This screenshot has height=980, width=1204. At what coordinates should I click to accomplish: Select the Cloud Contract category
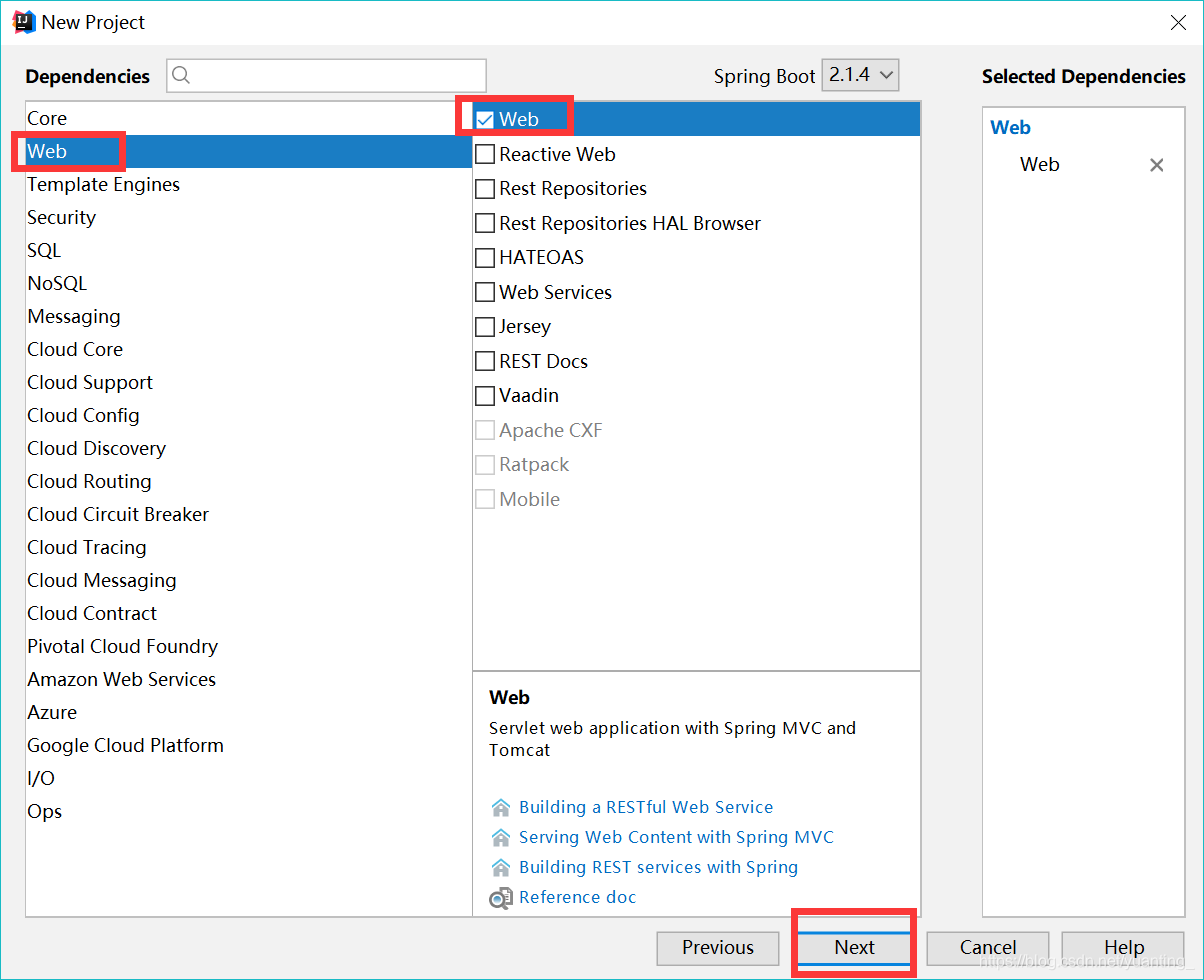click(248, 613)
